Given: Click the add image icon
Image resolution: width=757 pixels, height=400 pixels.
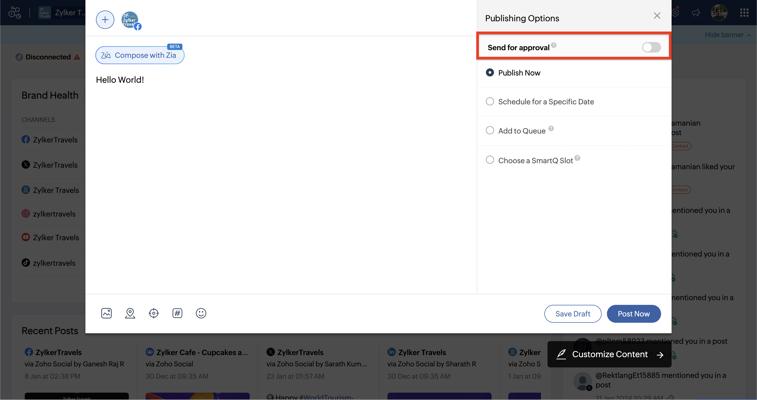Looking at the screenshot, I should (107, 313).
